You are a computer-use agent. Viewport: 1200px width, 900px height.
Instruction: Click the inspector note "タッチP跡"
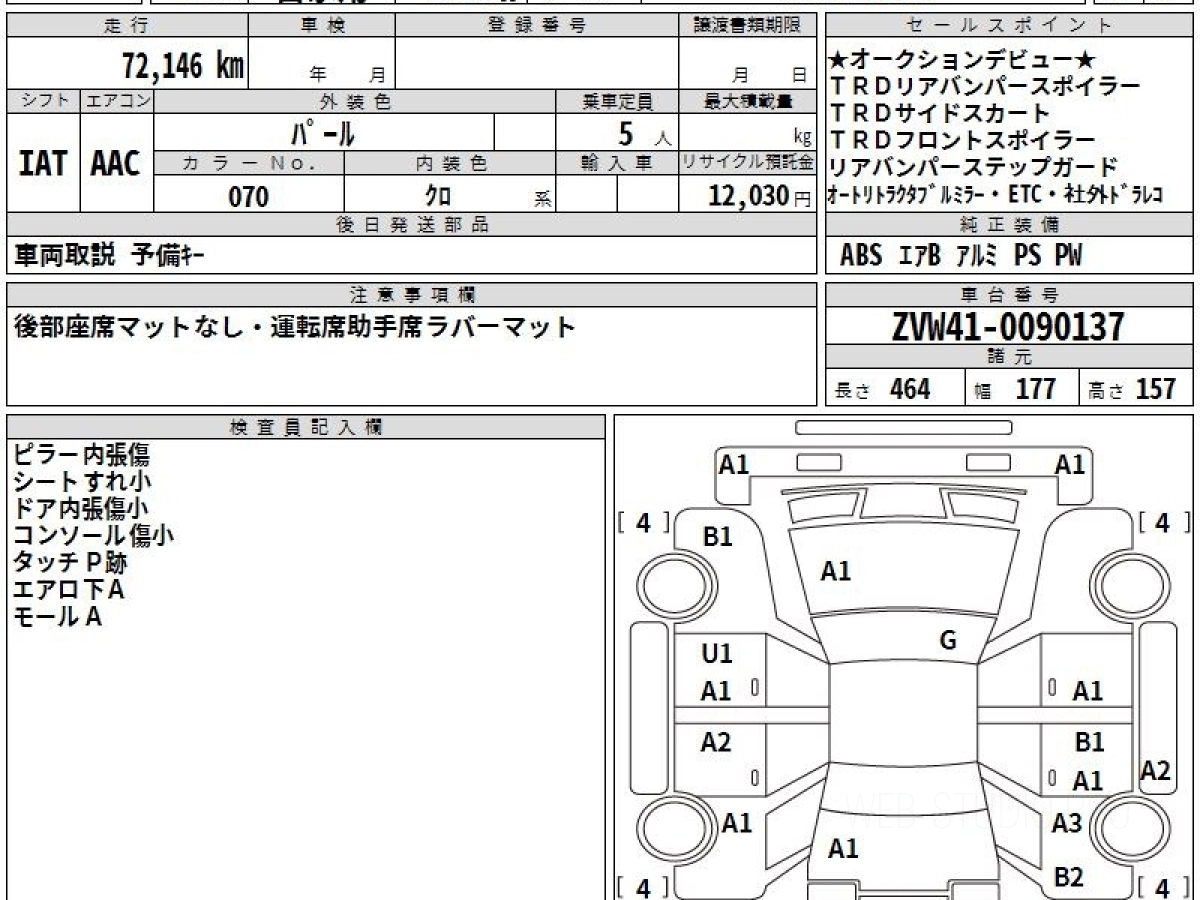(69, 563)
